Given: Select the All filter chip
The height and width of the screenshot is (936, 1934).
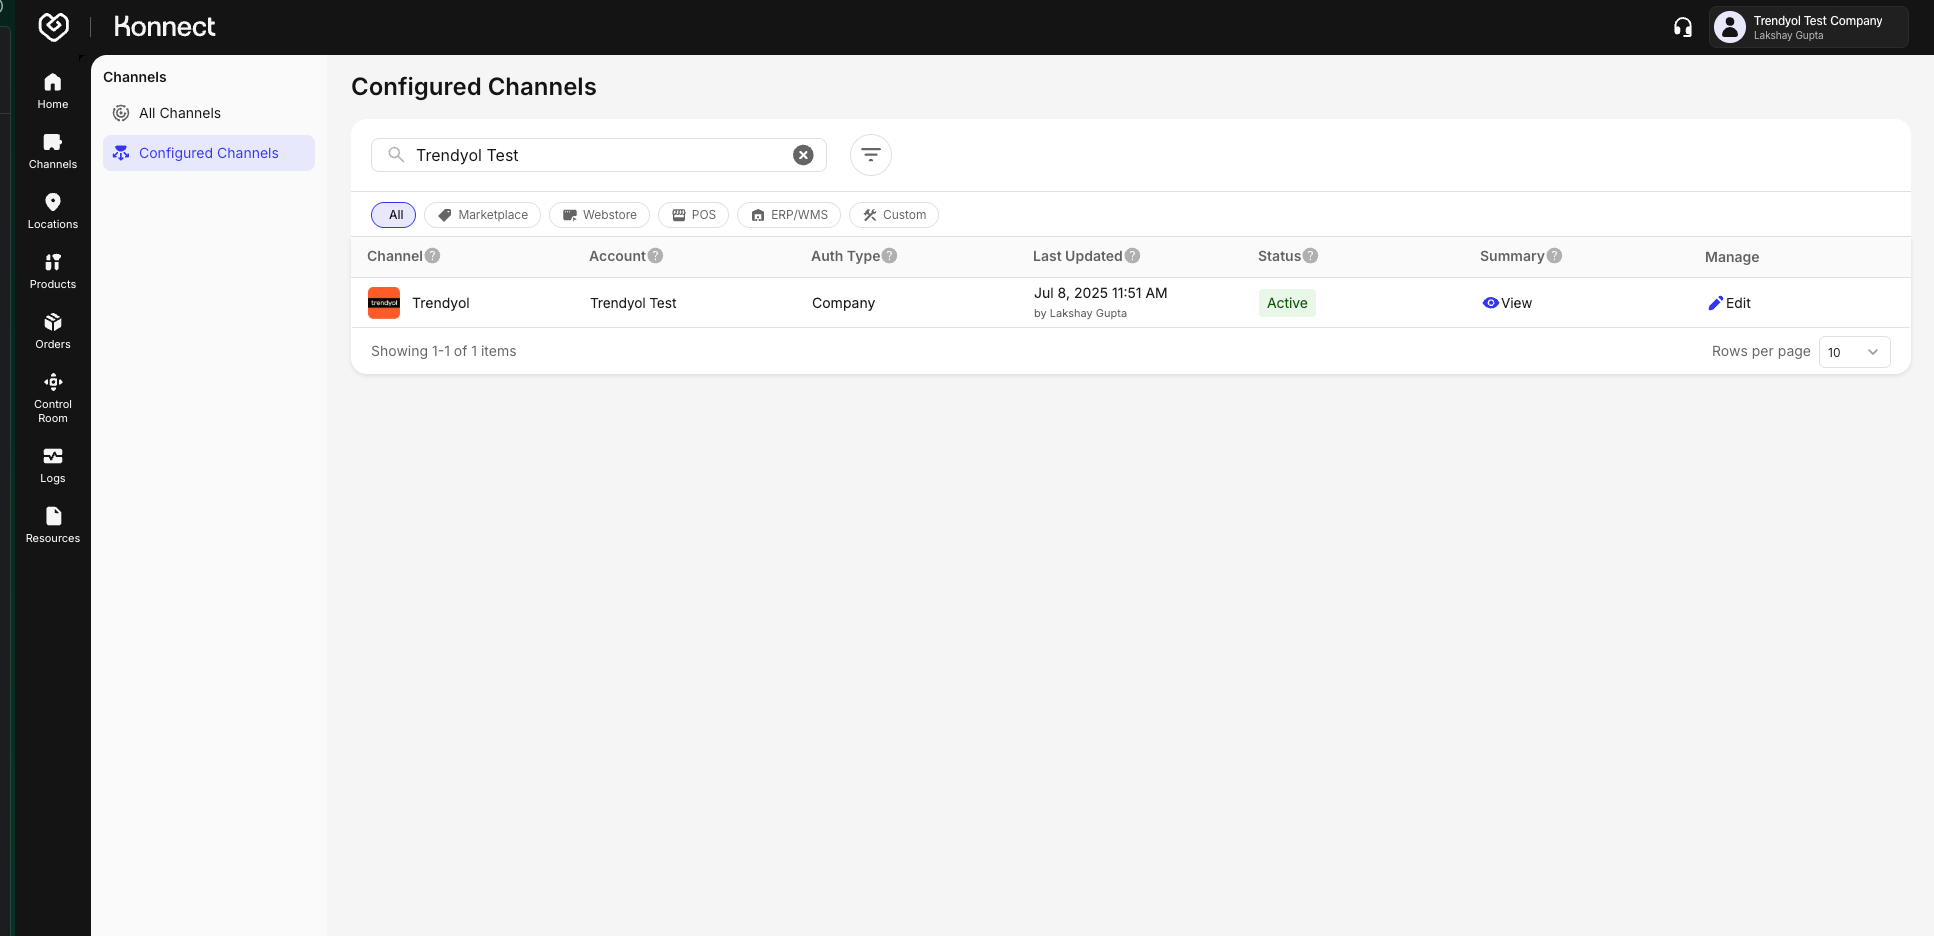Looking at the screenshot, I should 393,215.
